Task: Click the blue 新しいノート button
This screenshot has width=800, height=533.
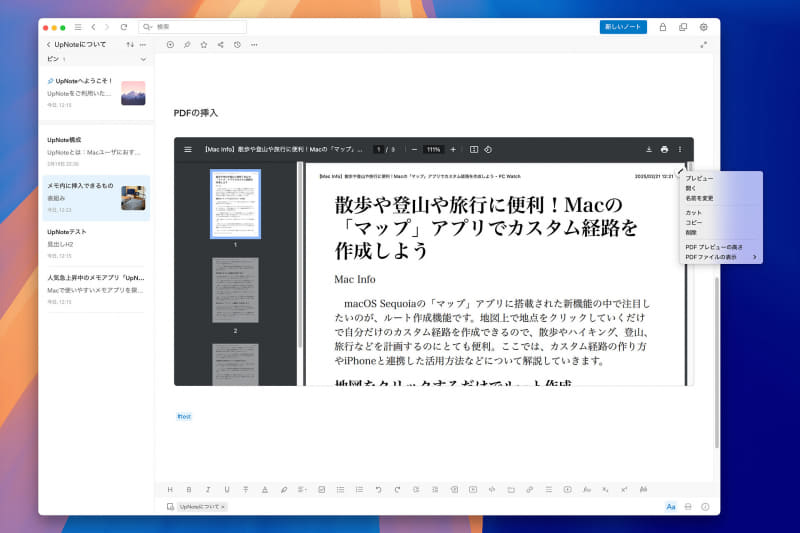Action: pos(623,27)
